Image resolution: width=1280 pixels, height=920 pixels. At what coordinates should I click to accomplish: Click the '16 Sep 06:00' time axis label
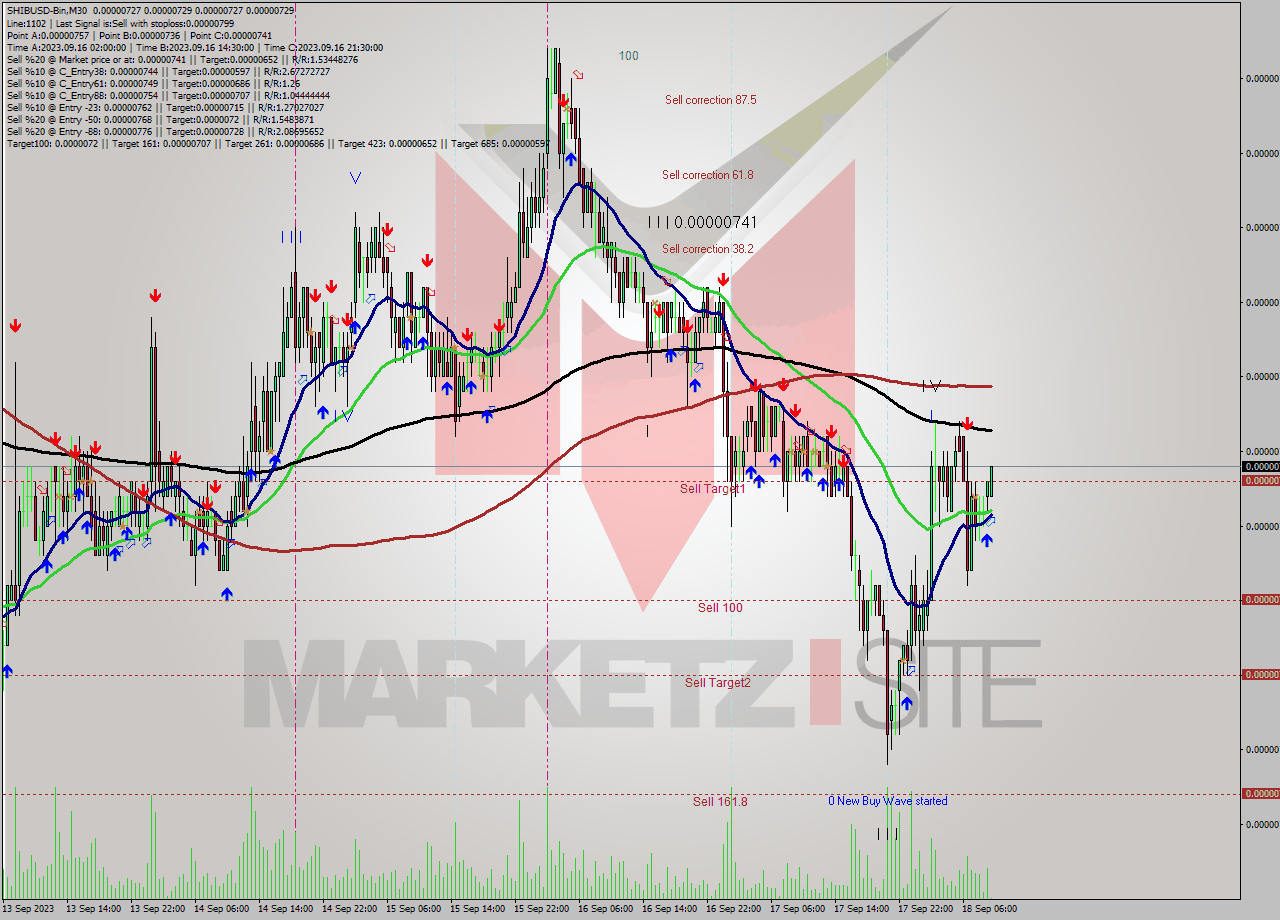pos(605,909)
